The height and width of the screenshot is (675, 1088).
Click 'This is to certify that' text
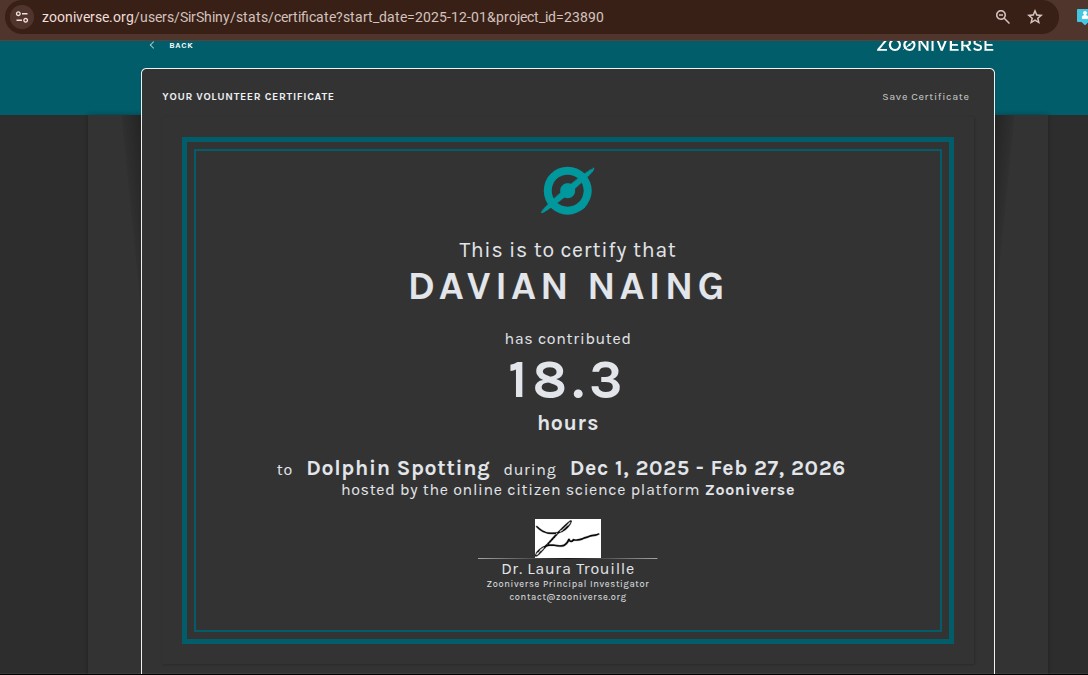pyautogui.click(x=568, y=250)
